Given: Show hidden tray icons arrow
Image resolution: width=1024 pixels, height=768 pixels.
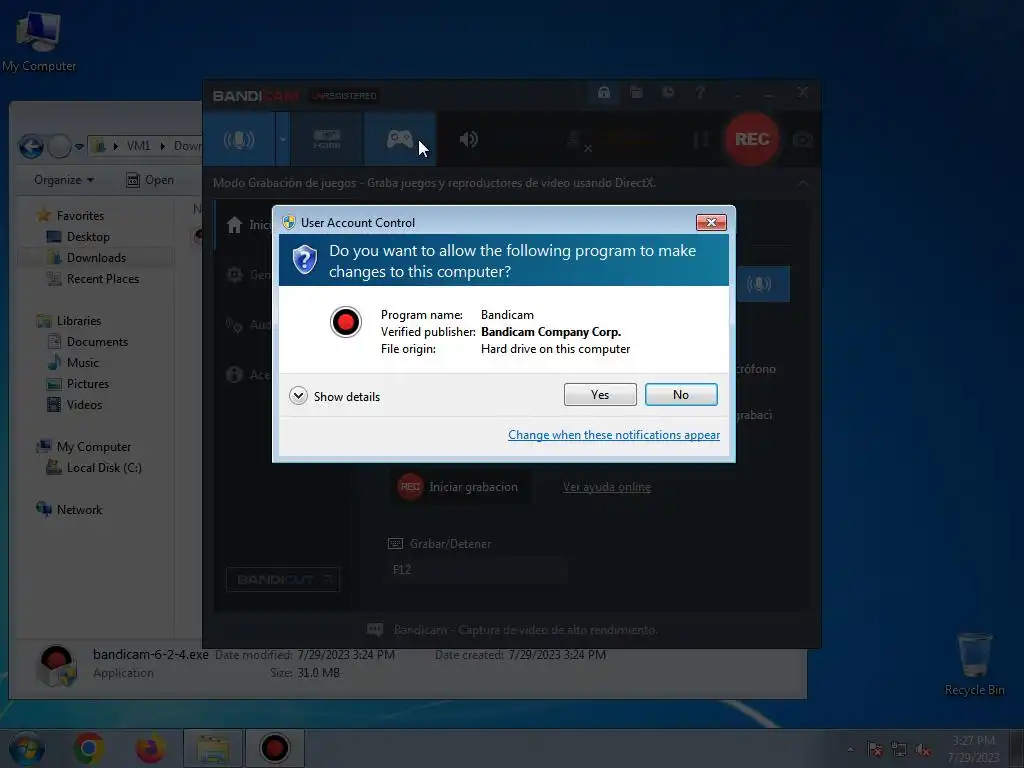Looking at the screenshot, I should [x=850, y=750].
